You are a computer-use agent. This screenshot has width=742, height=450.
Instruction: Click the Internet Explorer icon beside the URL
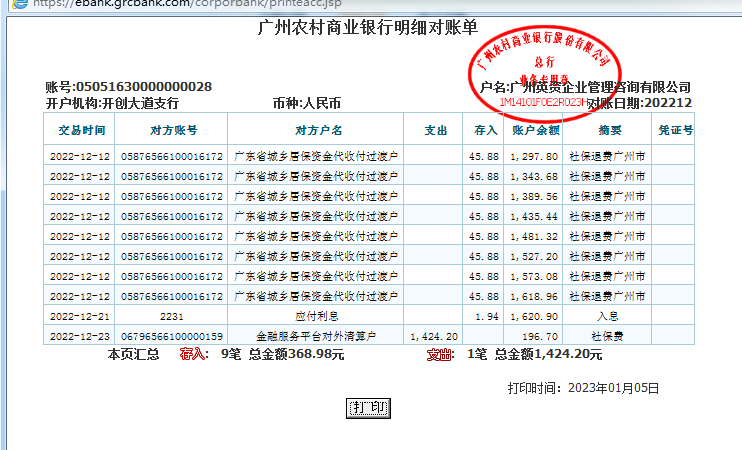[9, 4]
